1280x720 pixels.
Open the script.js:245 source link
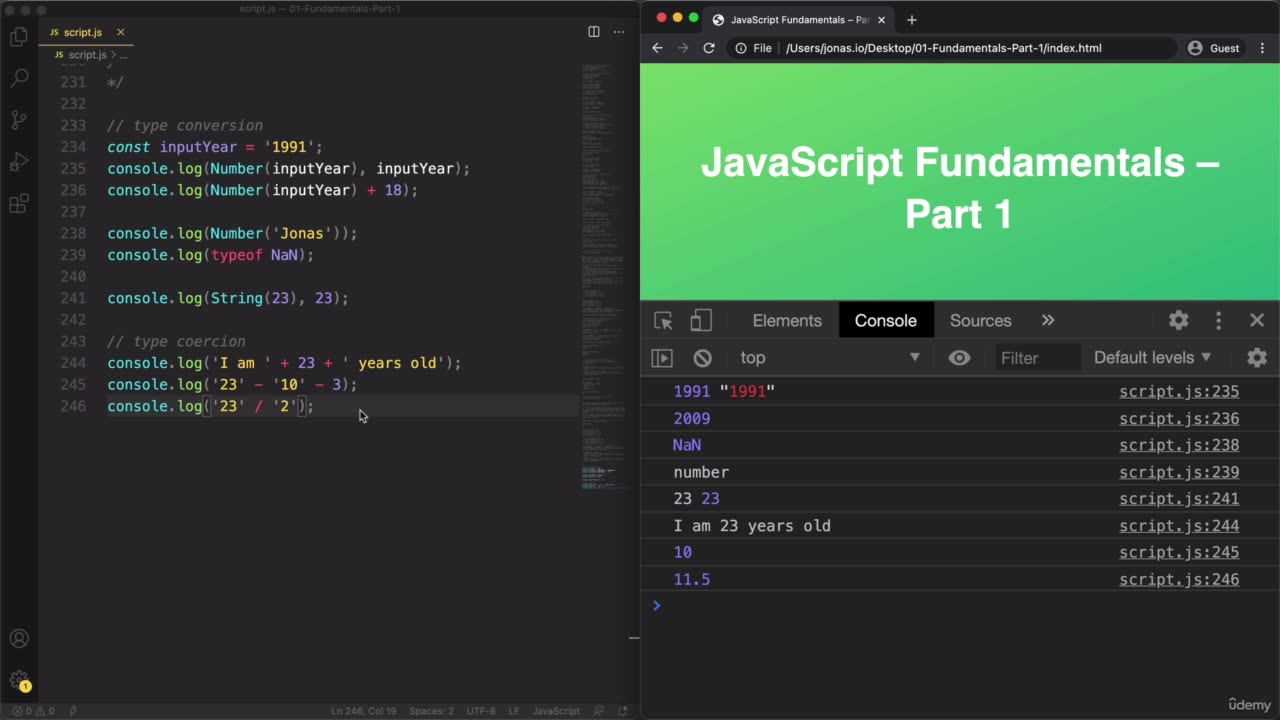pos(1179,553)
